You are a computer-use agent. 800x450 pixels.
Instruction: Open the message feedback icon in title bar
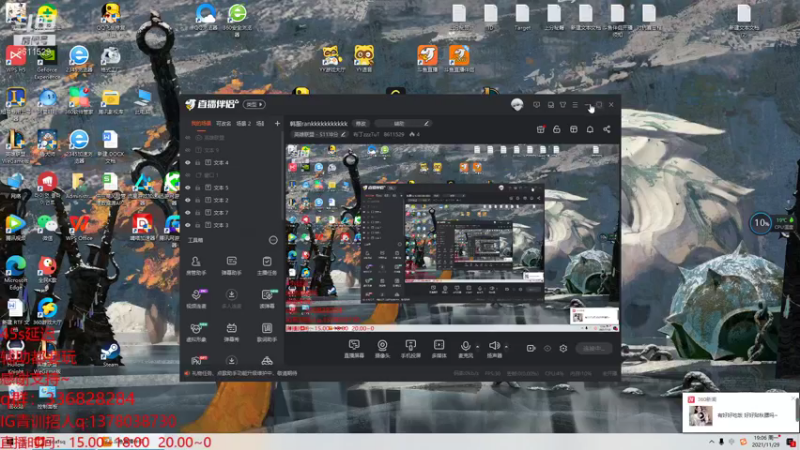[x=536, y=105]
